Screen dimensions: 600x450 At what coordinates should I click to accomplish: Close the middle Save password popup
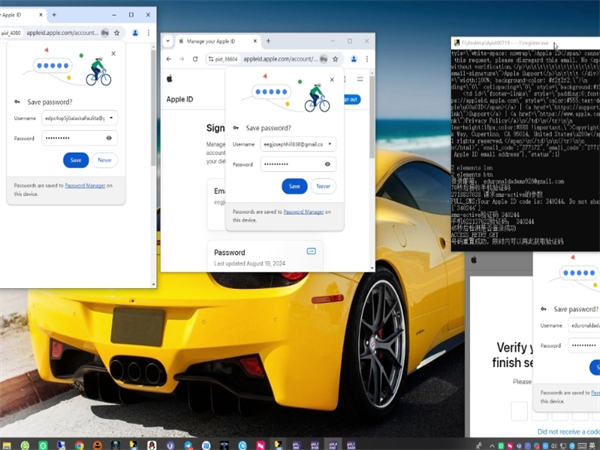pos(332,78)
